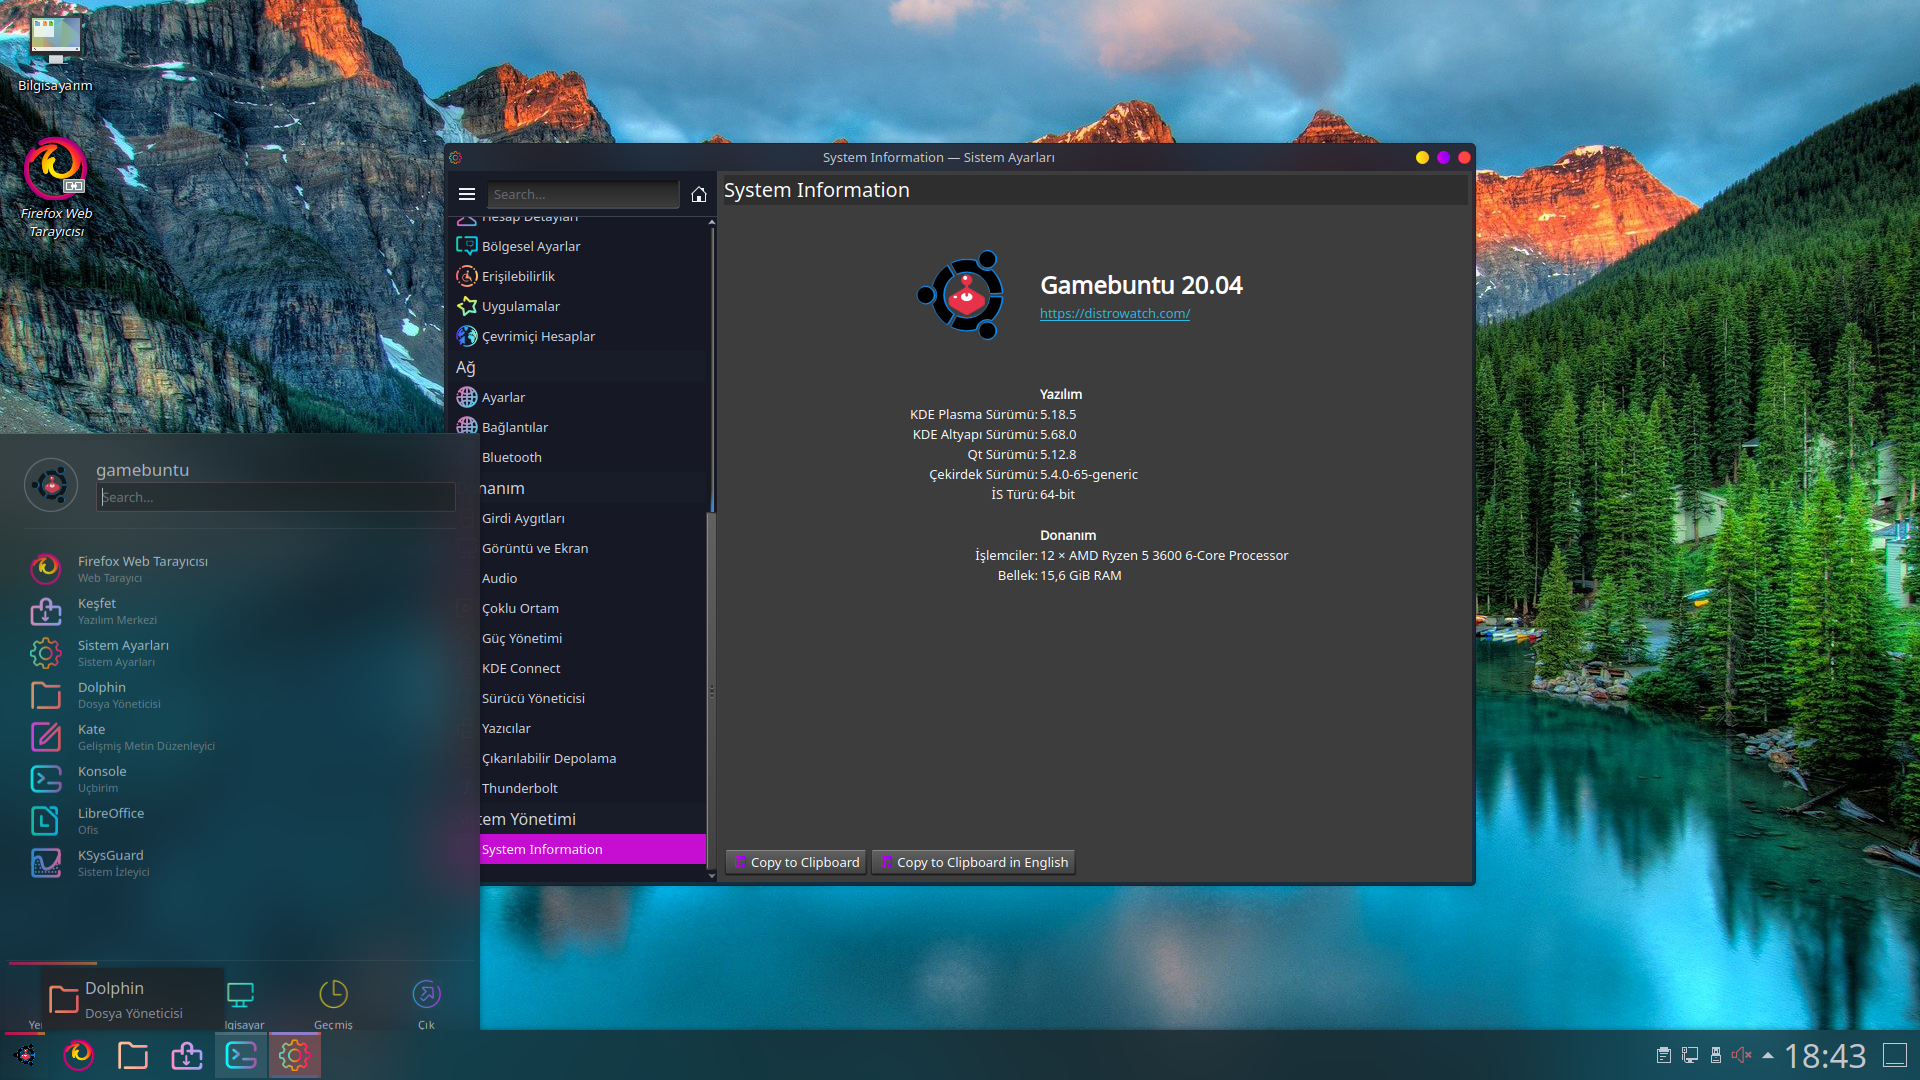This screenshot has height=1080, width=1920.
Task: Open Dolphin from the taskbar
Action: pyautogui.click(x=133, y=1055)
